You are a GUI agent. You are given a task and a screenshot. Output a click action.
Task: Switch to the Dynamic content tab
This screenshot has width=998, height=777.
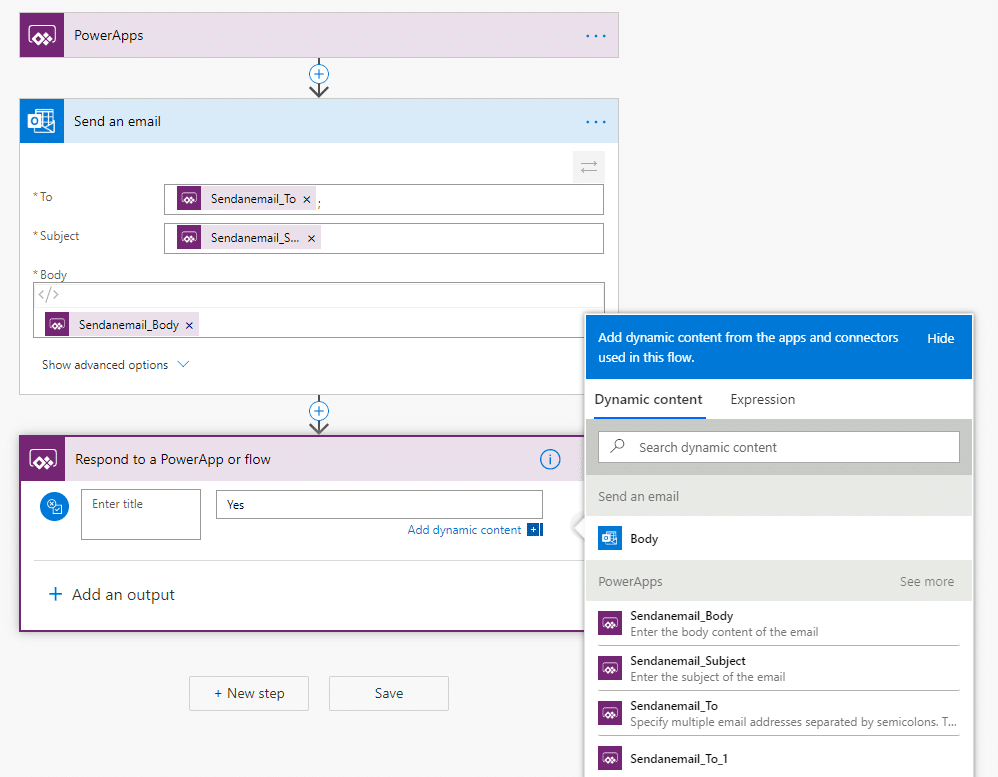point(649,400)
